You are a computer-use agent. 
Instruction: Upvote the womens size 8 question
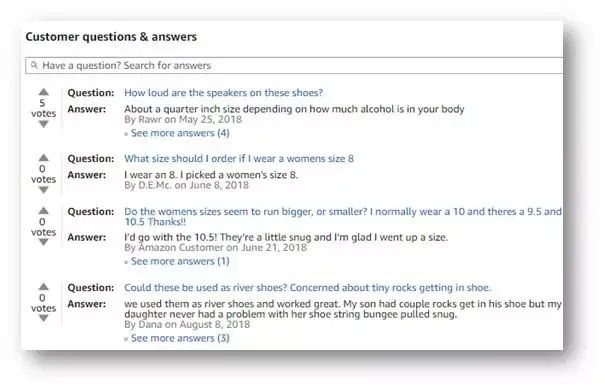44,158
